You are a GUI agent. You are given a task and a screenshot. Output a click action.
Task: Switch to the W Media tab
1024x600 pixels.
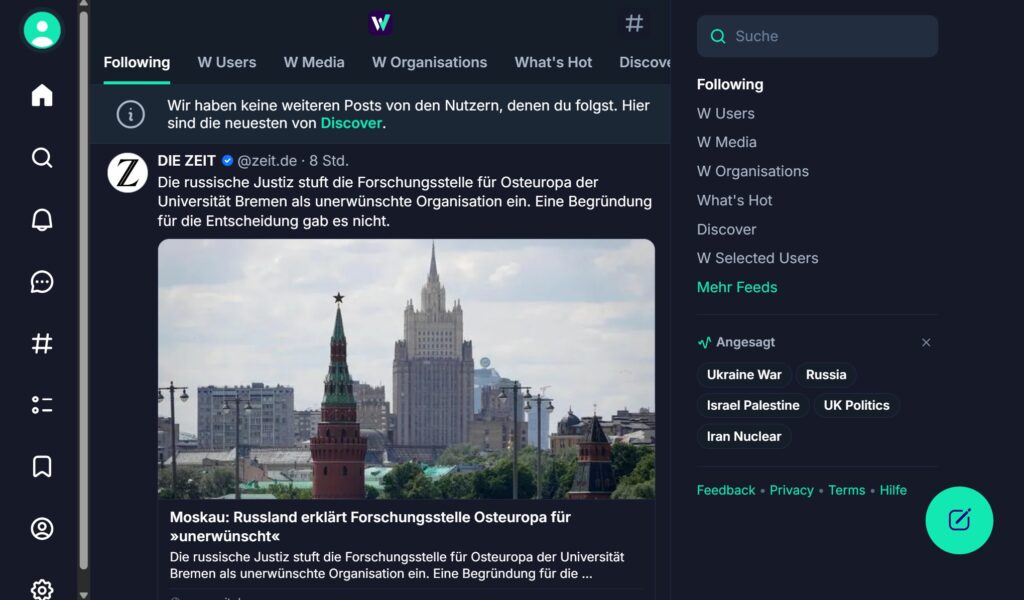314,63
